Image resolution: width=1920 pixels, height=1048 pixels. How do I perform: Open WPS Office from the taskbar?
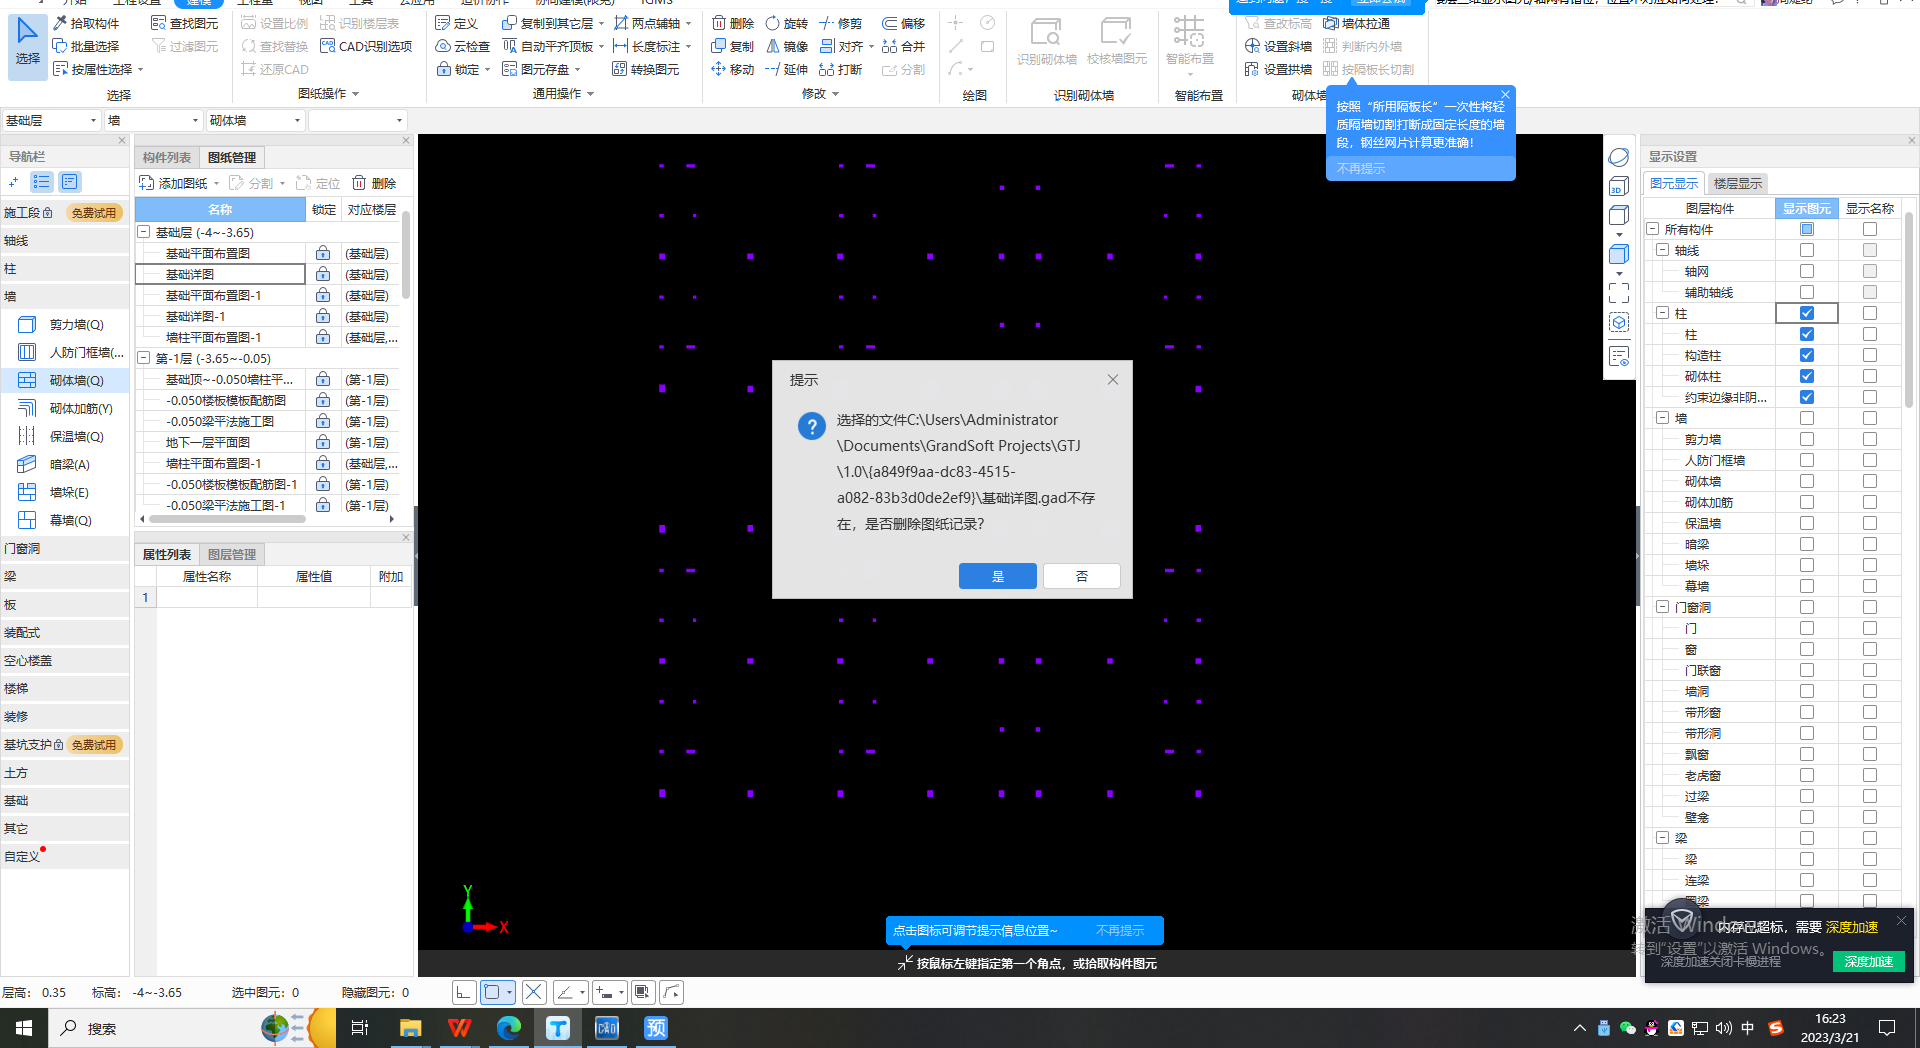(x=459, y=1028)
